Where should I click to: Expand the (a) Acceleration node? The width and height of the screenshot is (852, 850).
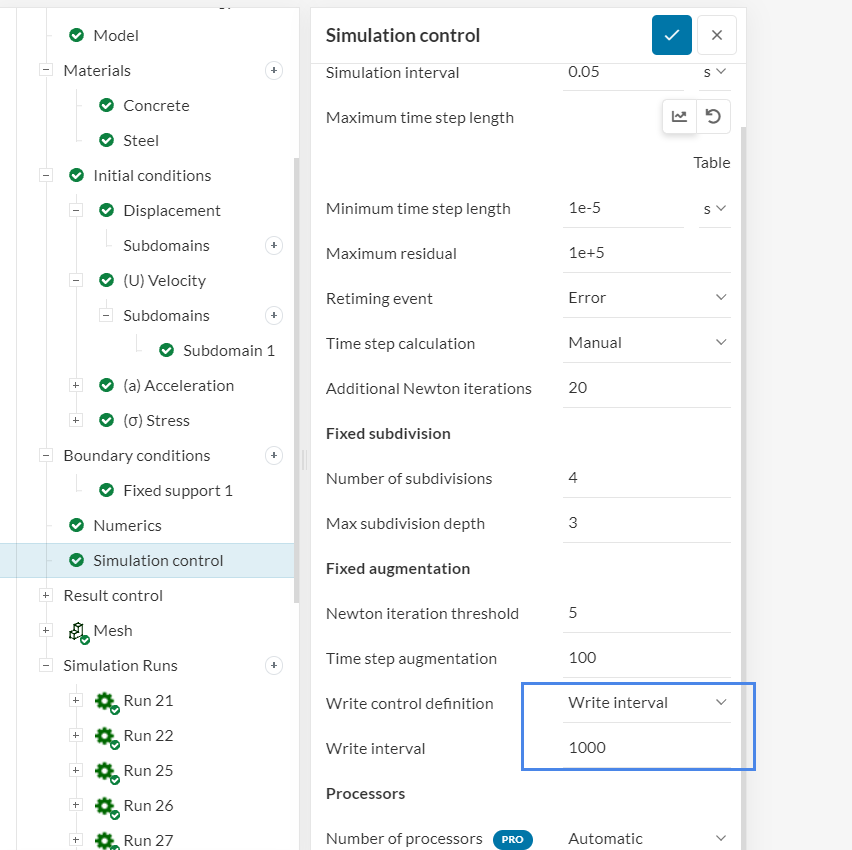tap(75, 385)
